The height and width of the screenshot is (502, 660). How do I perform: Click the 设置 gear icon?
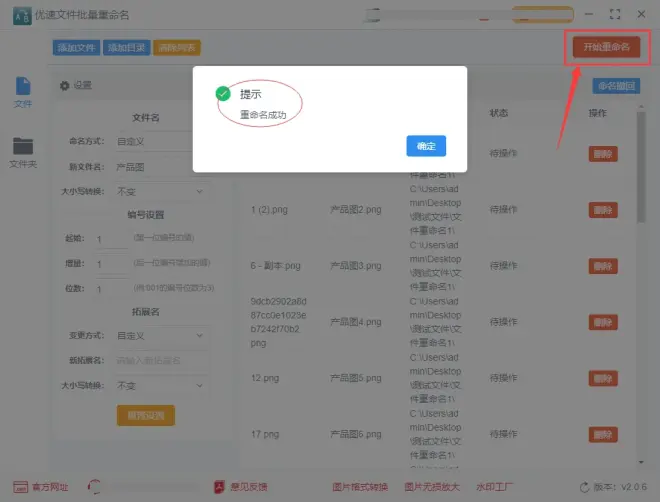(x=64, y=85)
